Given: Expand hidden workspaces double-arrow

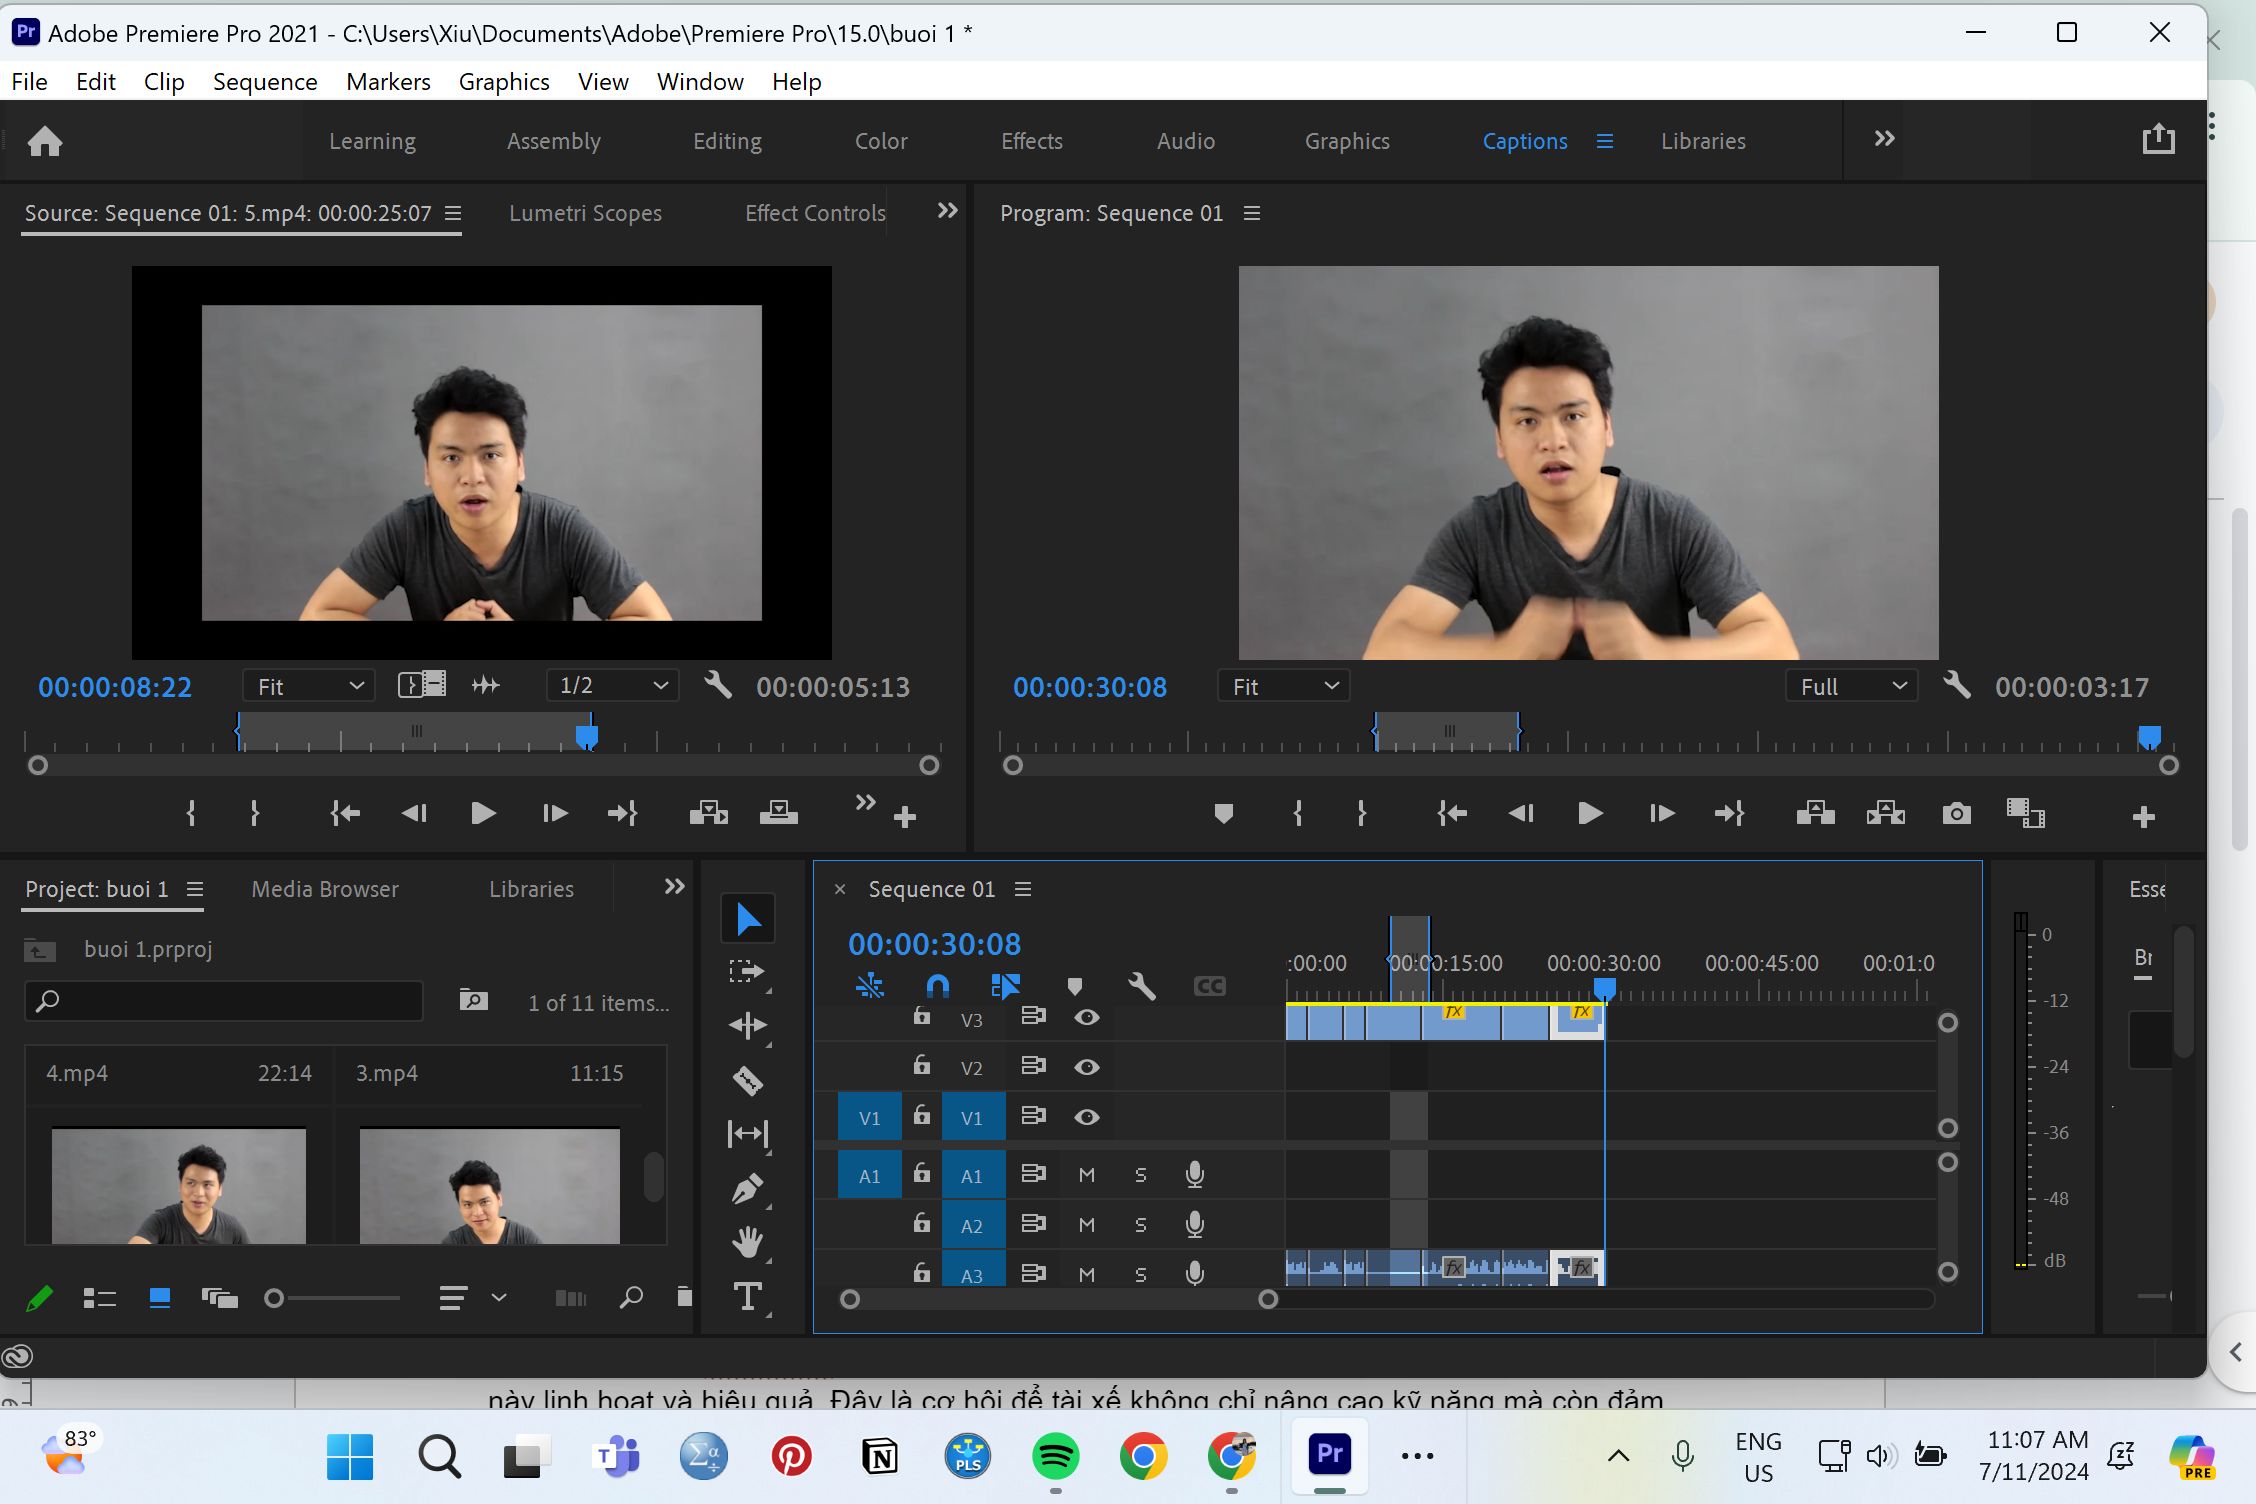Looking at the screenshot, I should (1884, 139).
